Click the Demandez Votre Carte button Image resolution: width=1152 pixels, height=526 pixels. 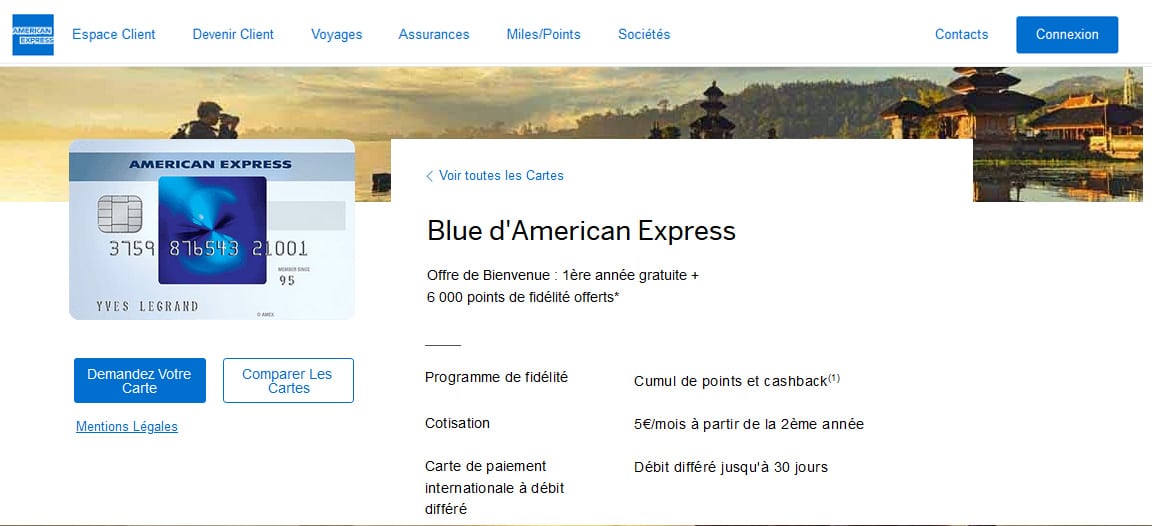coord(139,381)
